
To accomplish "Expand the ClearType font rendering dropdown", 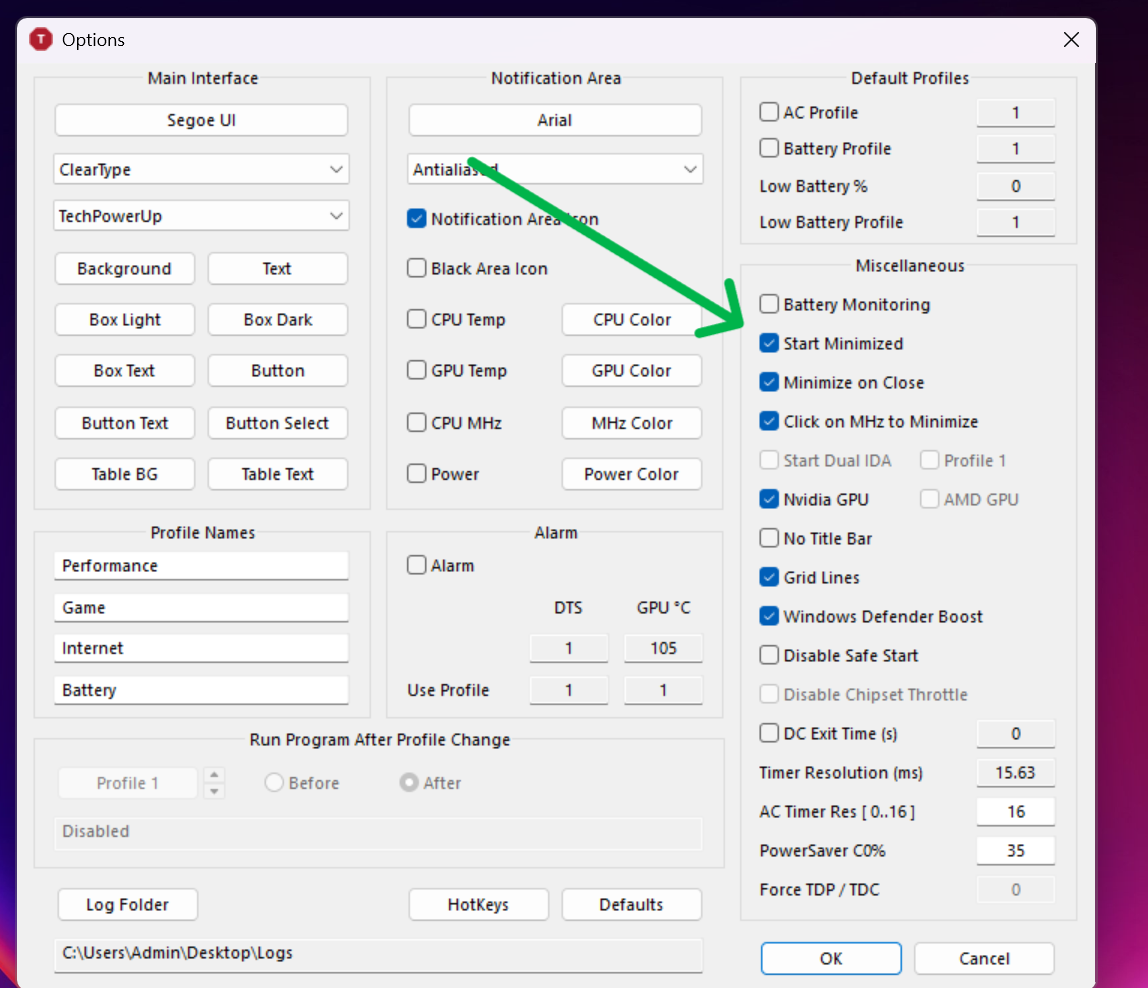I will pyautogui.click(x=201, y=169).
